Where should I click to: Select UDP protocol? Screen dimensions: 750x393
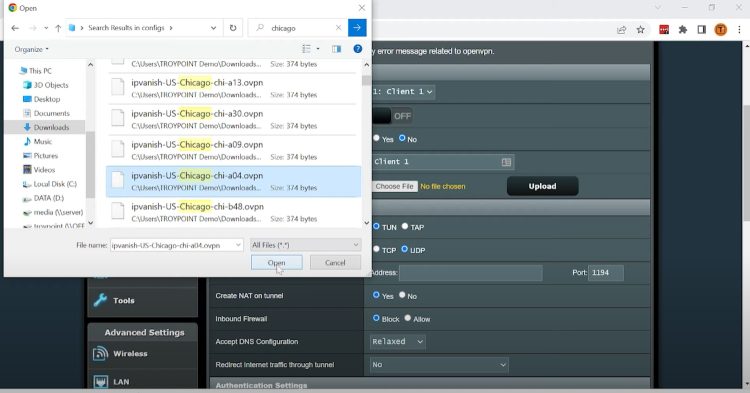click(x=405, y=249)
